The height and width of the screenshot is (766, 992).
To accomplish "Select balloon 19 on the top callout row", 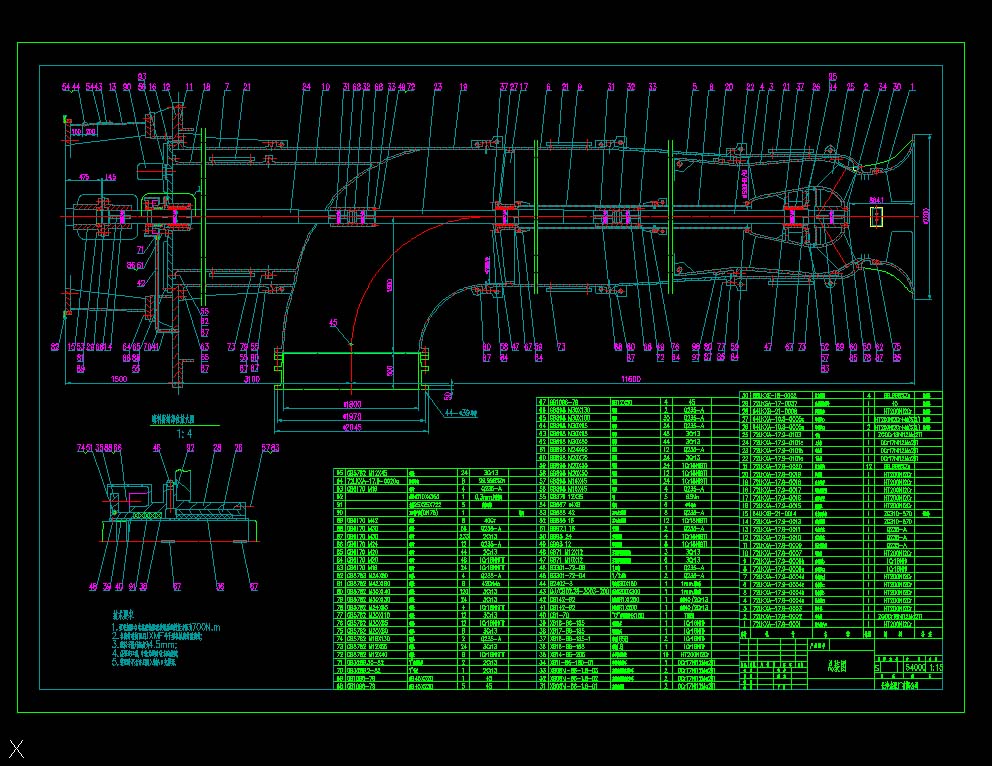I will [463, 87].
